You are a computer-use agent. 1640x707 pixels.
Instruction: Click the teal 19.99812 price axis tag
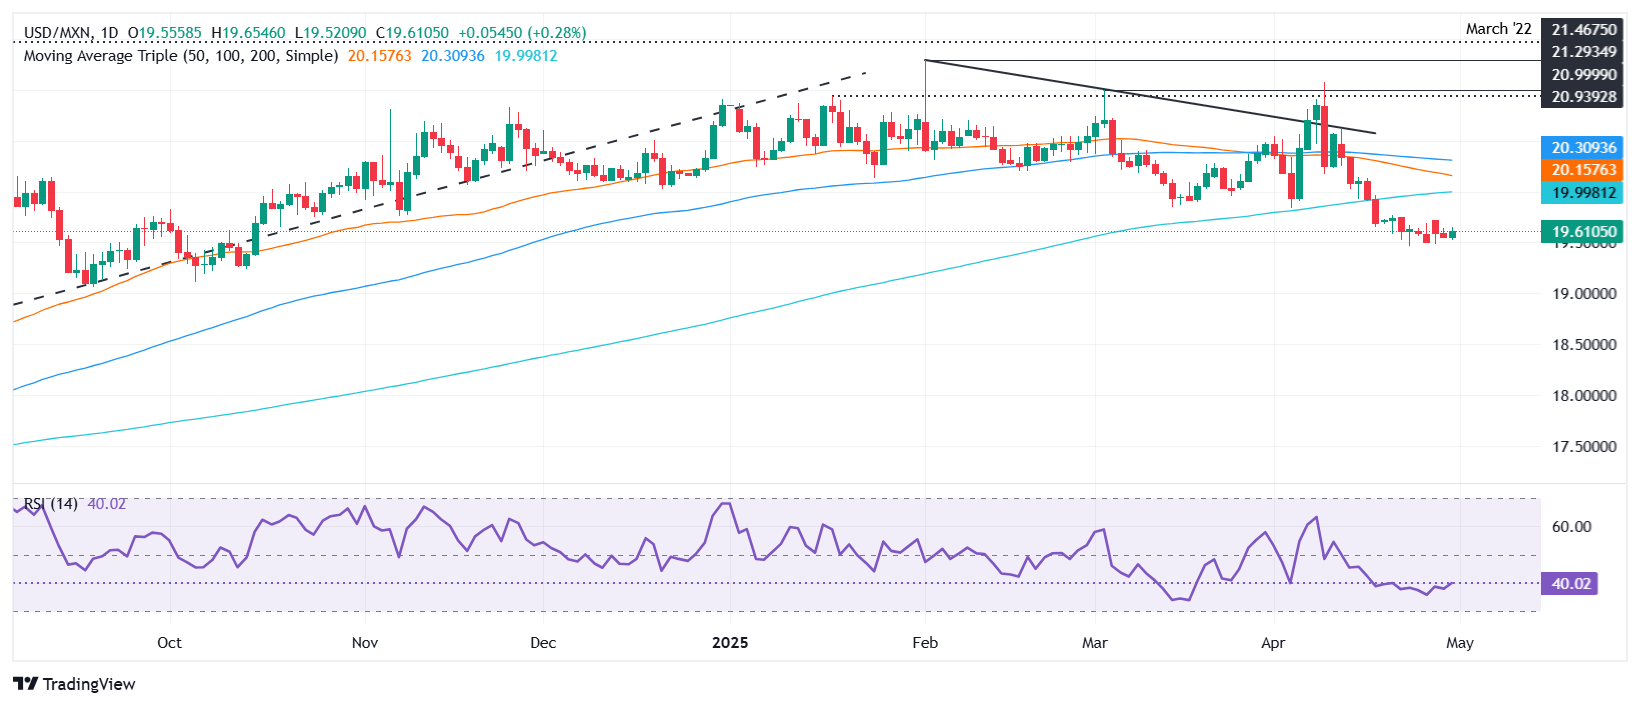point(1583,193)
